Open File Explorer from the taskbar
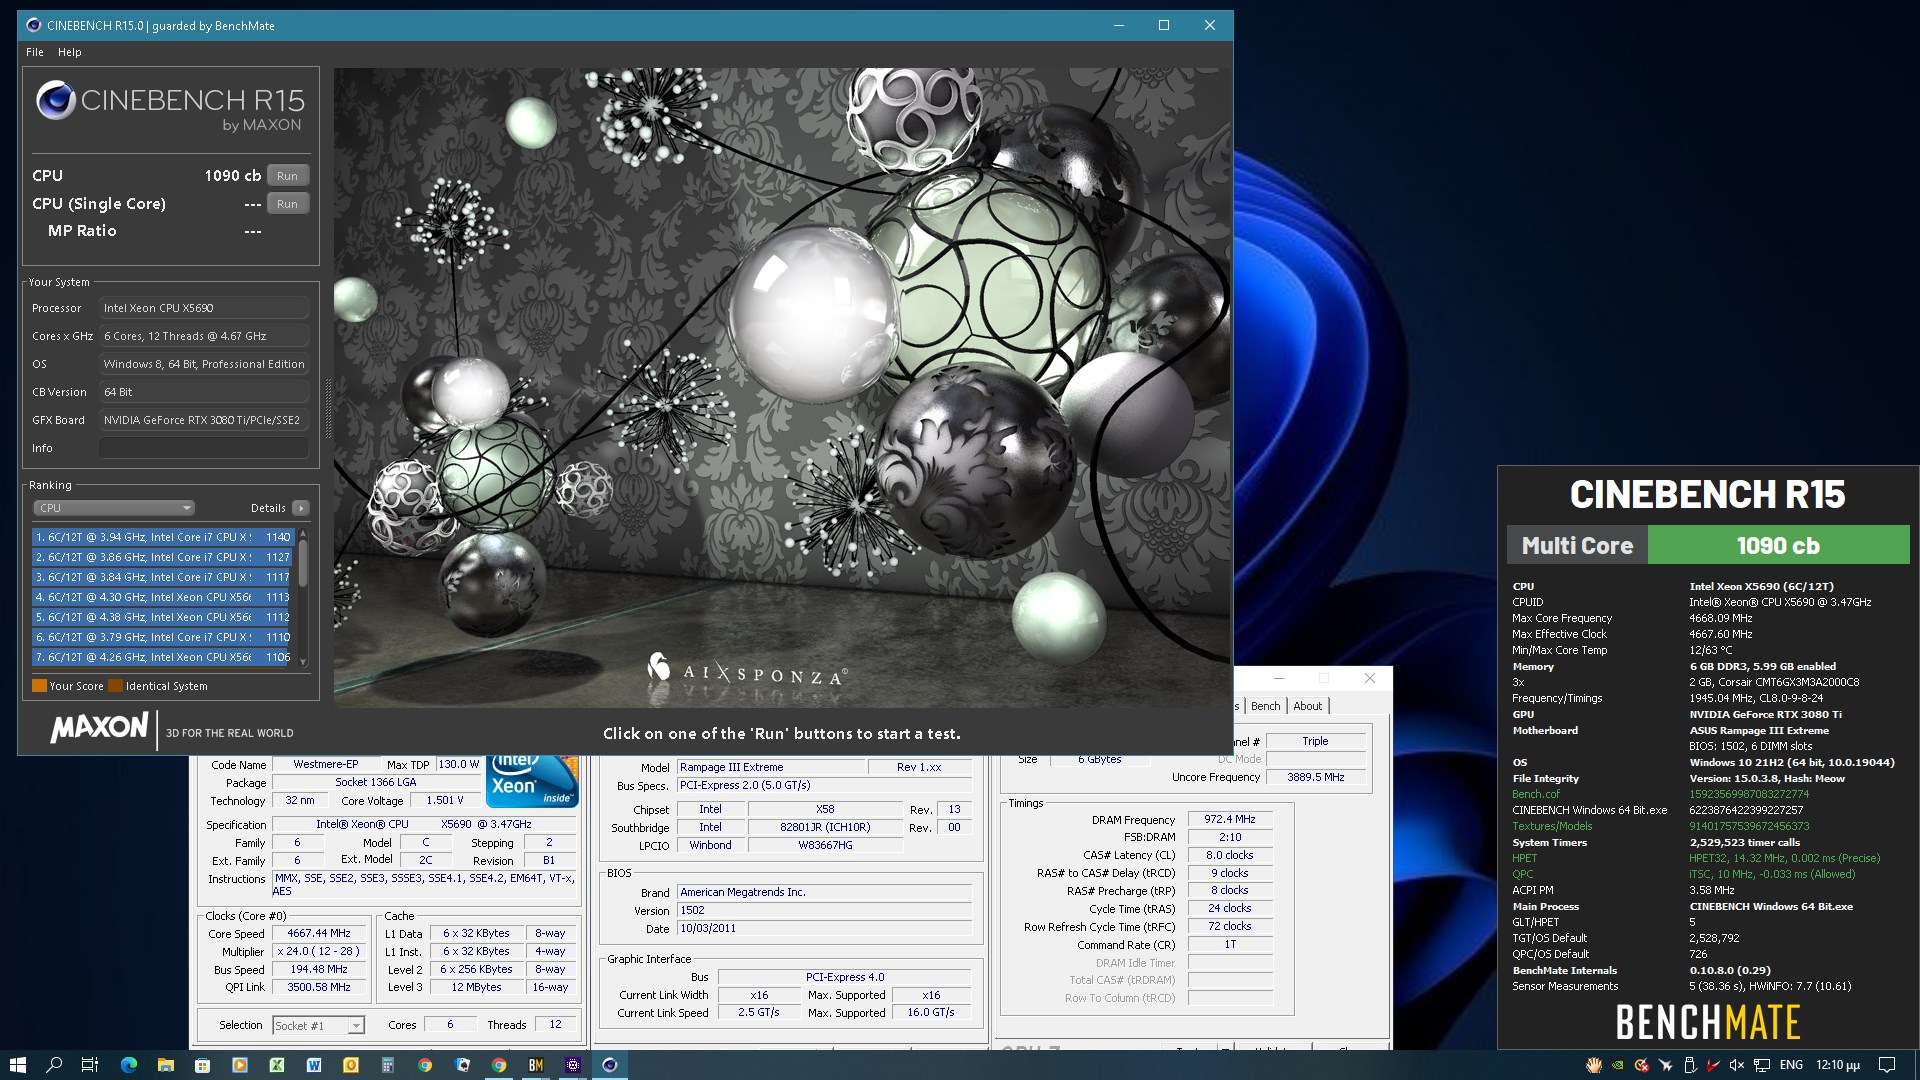The width and height of the screenshot is (1920, 1080). point(166,1065)
